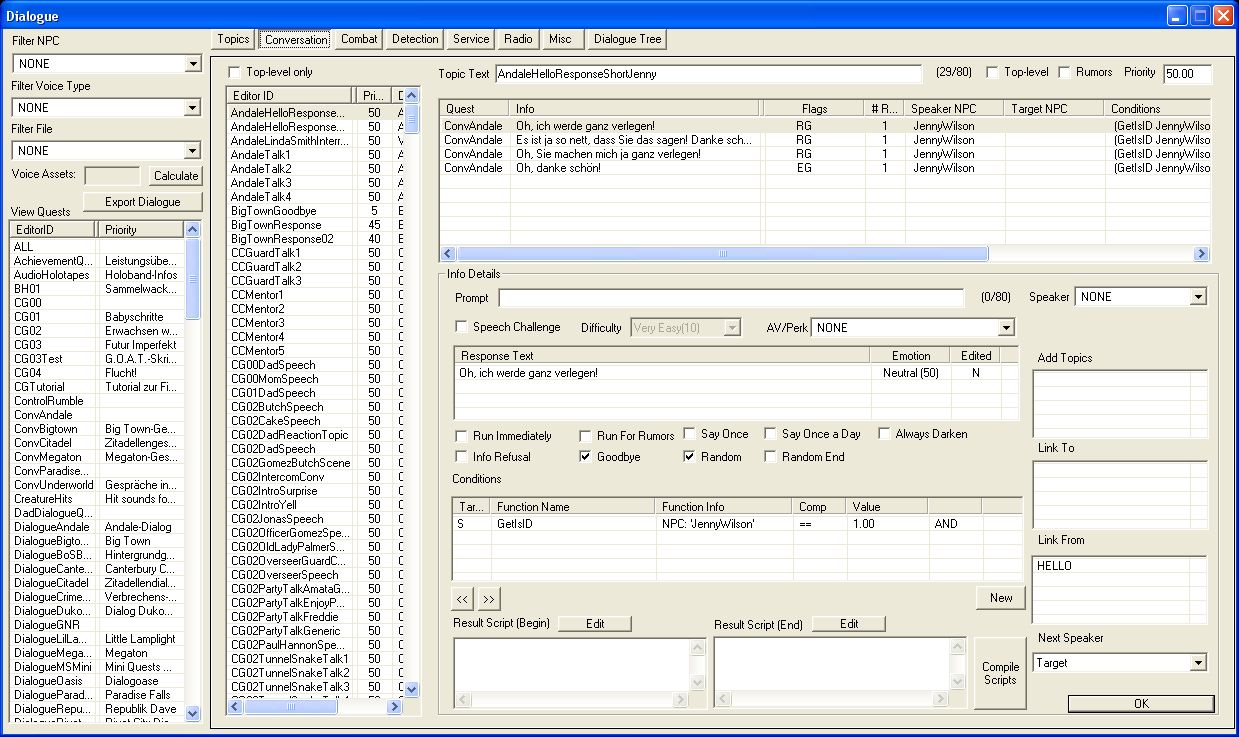The width and height of the screenshot is (1239, 737).
Task: Select the GetIsID condition row
Action: click(737, 523)
